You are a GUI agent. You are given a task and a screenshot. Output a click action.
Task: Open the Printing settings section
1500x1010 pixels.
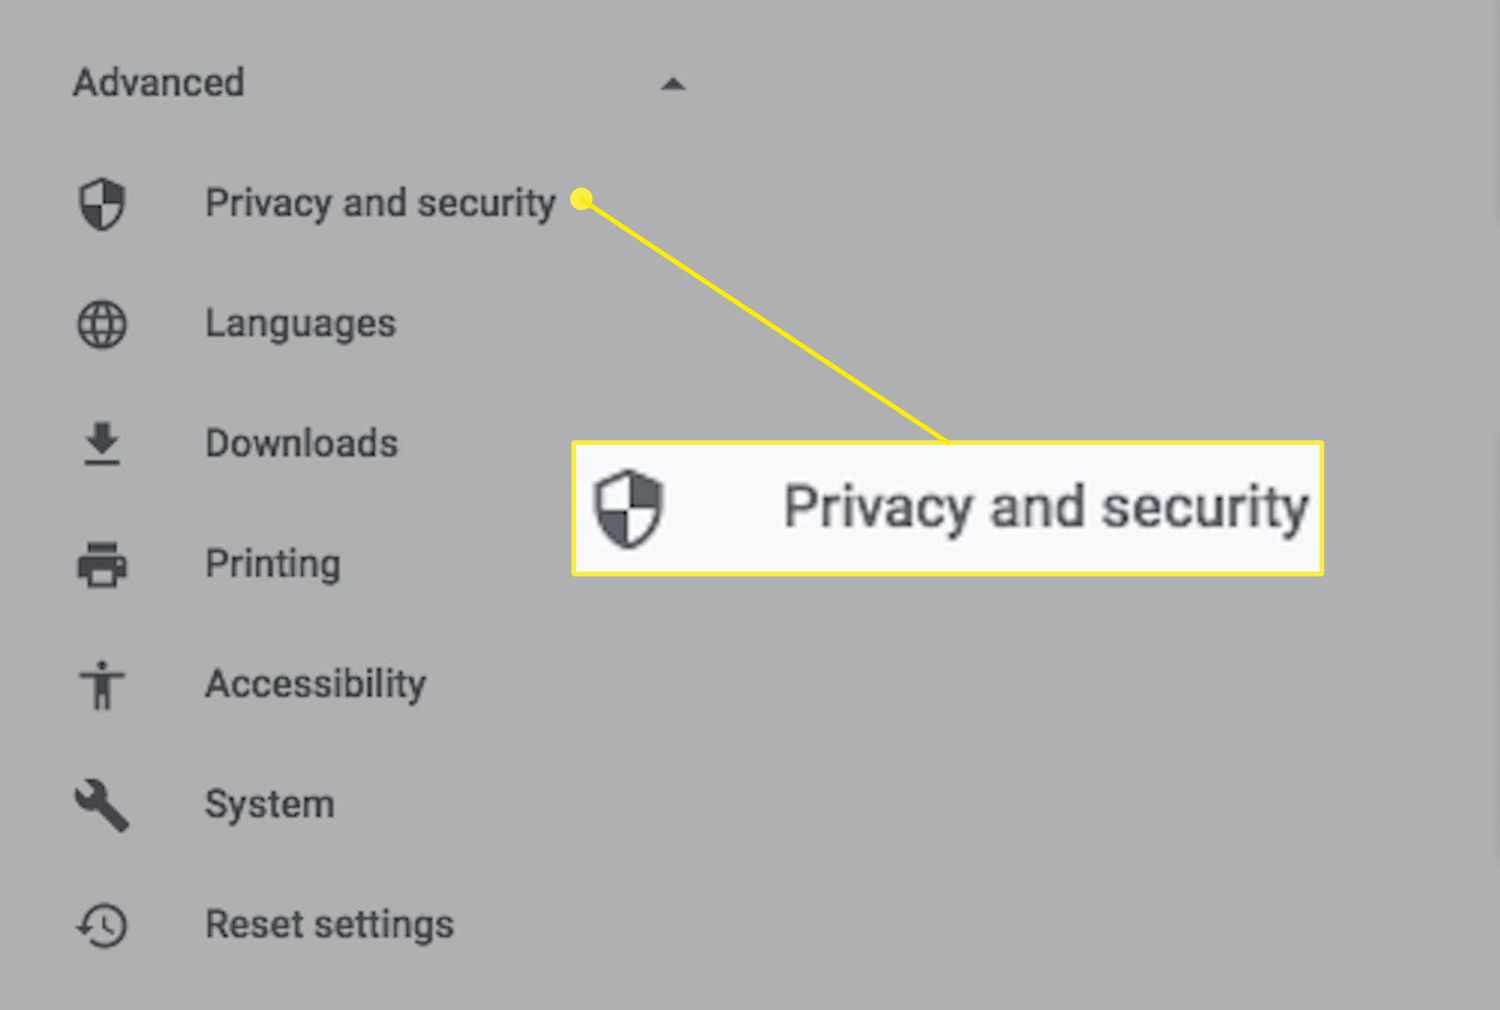pos(272,565)
